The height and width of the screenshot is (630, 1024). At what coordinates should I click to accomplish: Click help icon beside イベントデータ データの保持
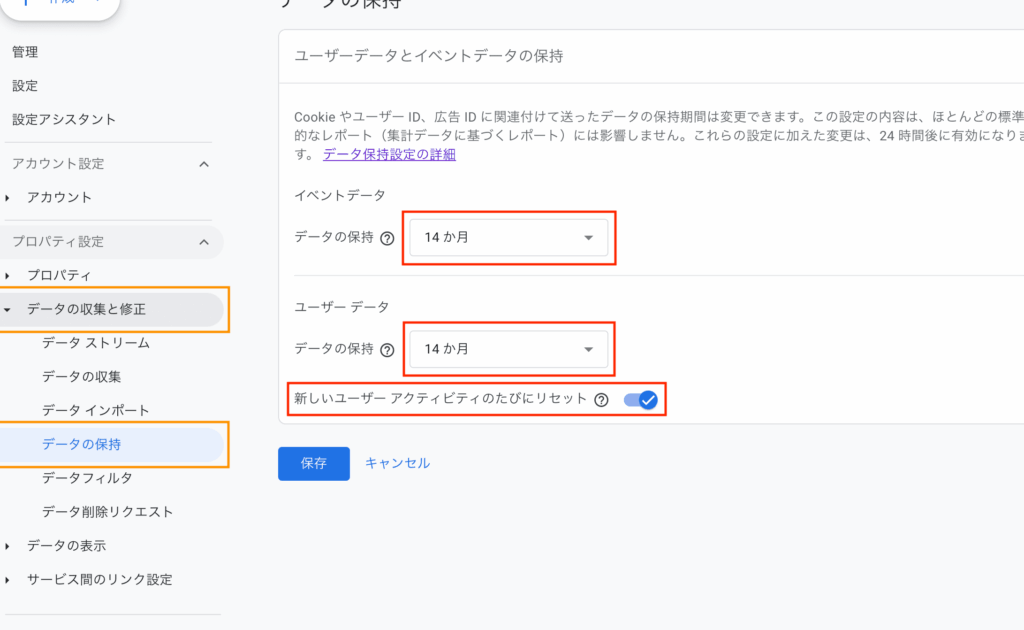(x=387, y=238)
